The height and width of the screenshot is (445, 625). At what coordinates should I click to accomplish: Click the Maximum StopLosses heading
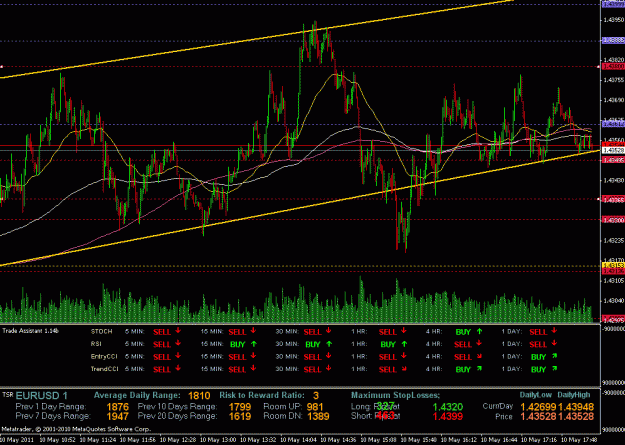[x=395, y=396]
